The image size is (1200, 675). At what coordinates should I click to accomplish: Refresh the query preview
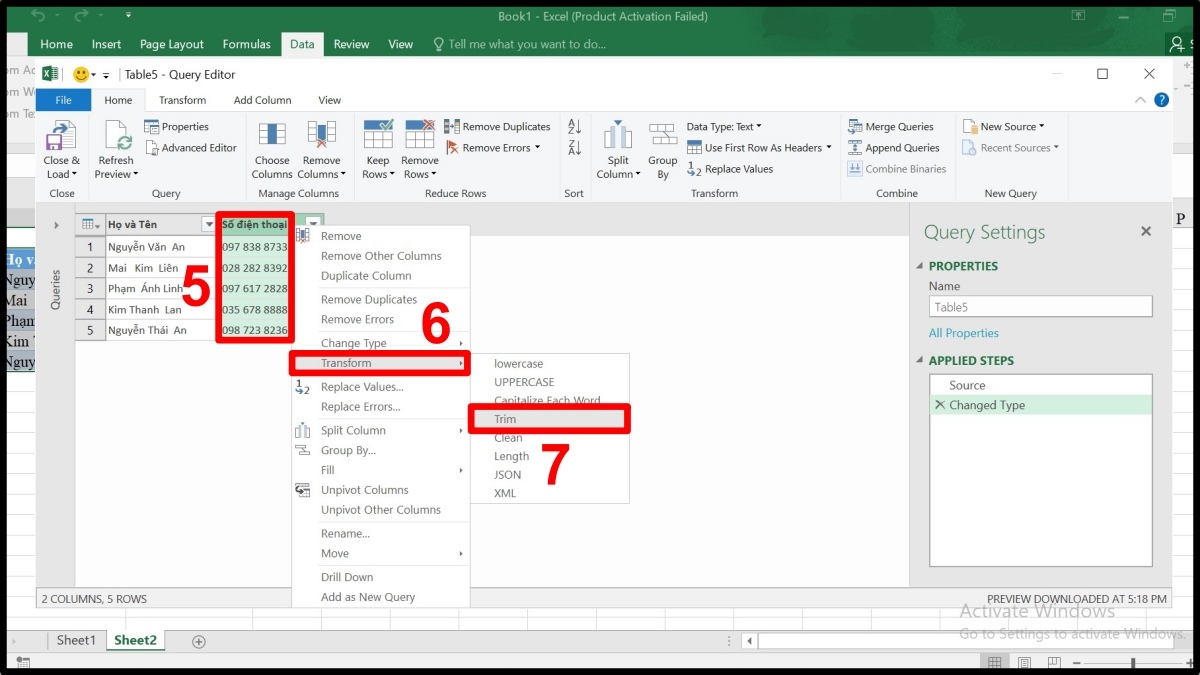click(115, 148)
